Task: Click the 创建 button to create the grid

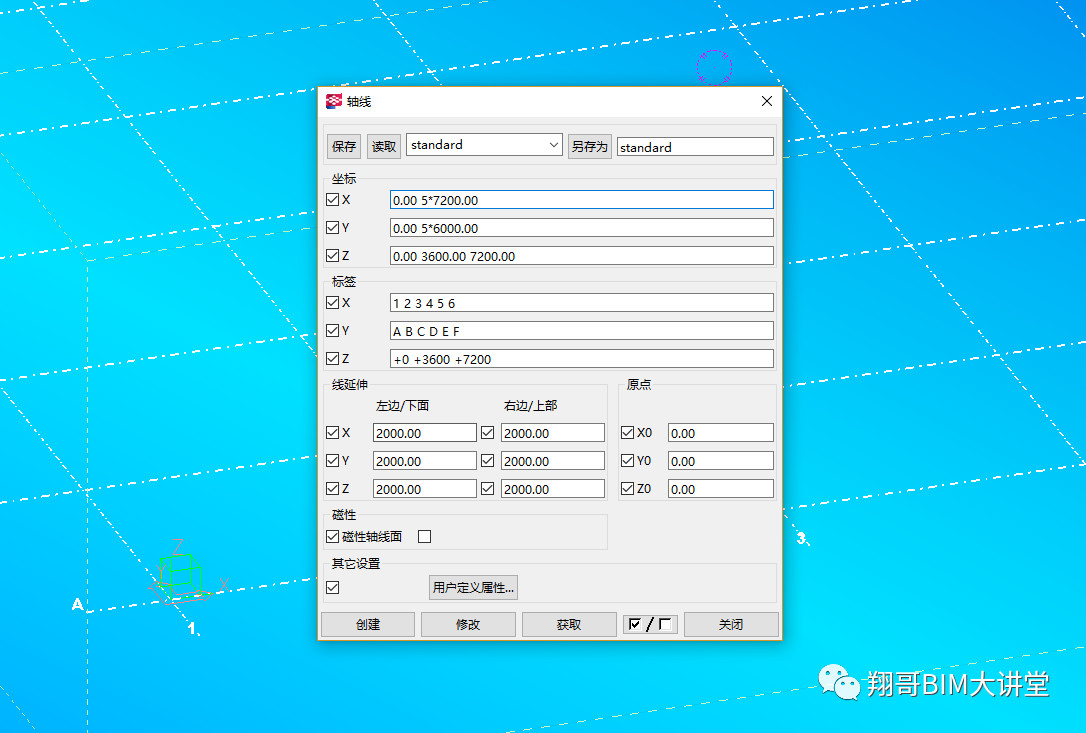Action: click(367, 624)
